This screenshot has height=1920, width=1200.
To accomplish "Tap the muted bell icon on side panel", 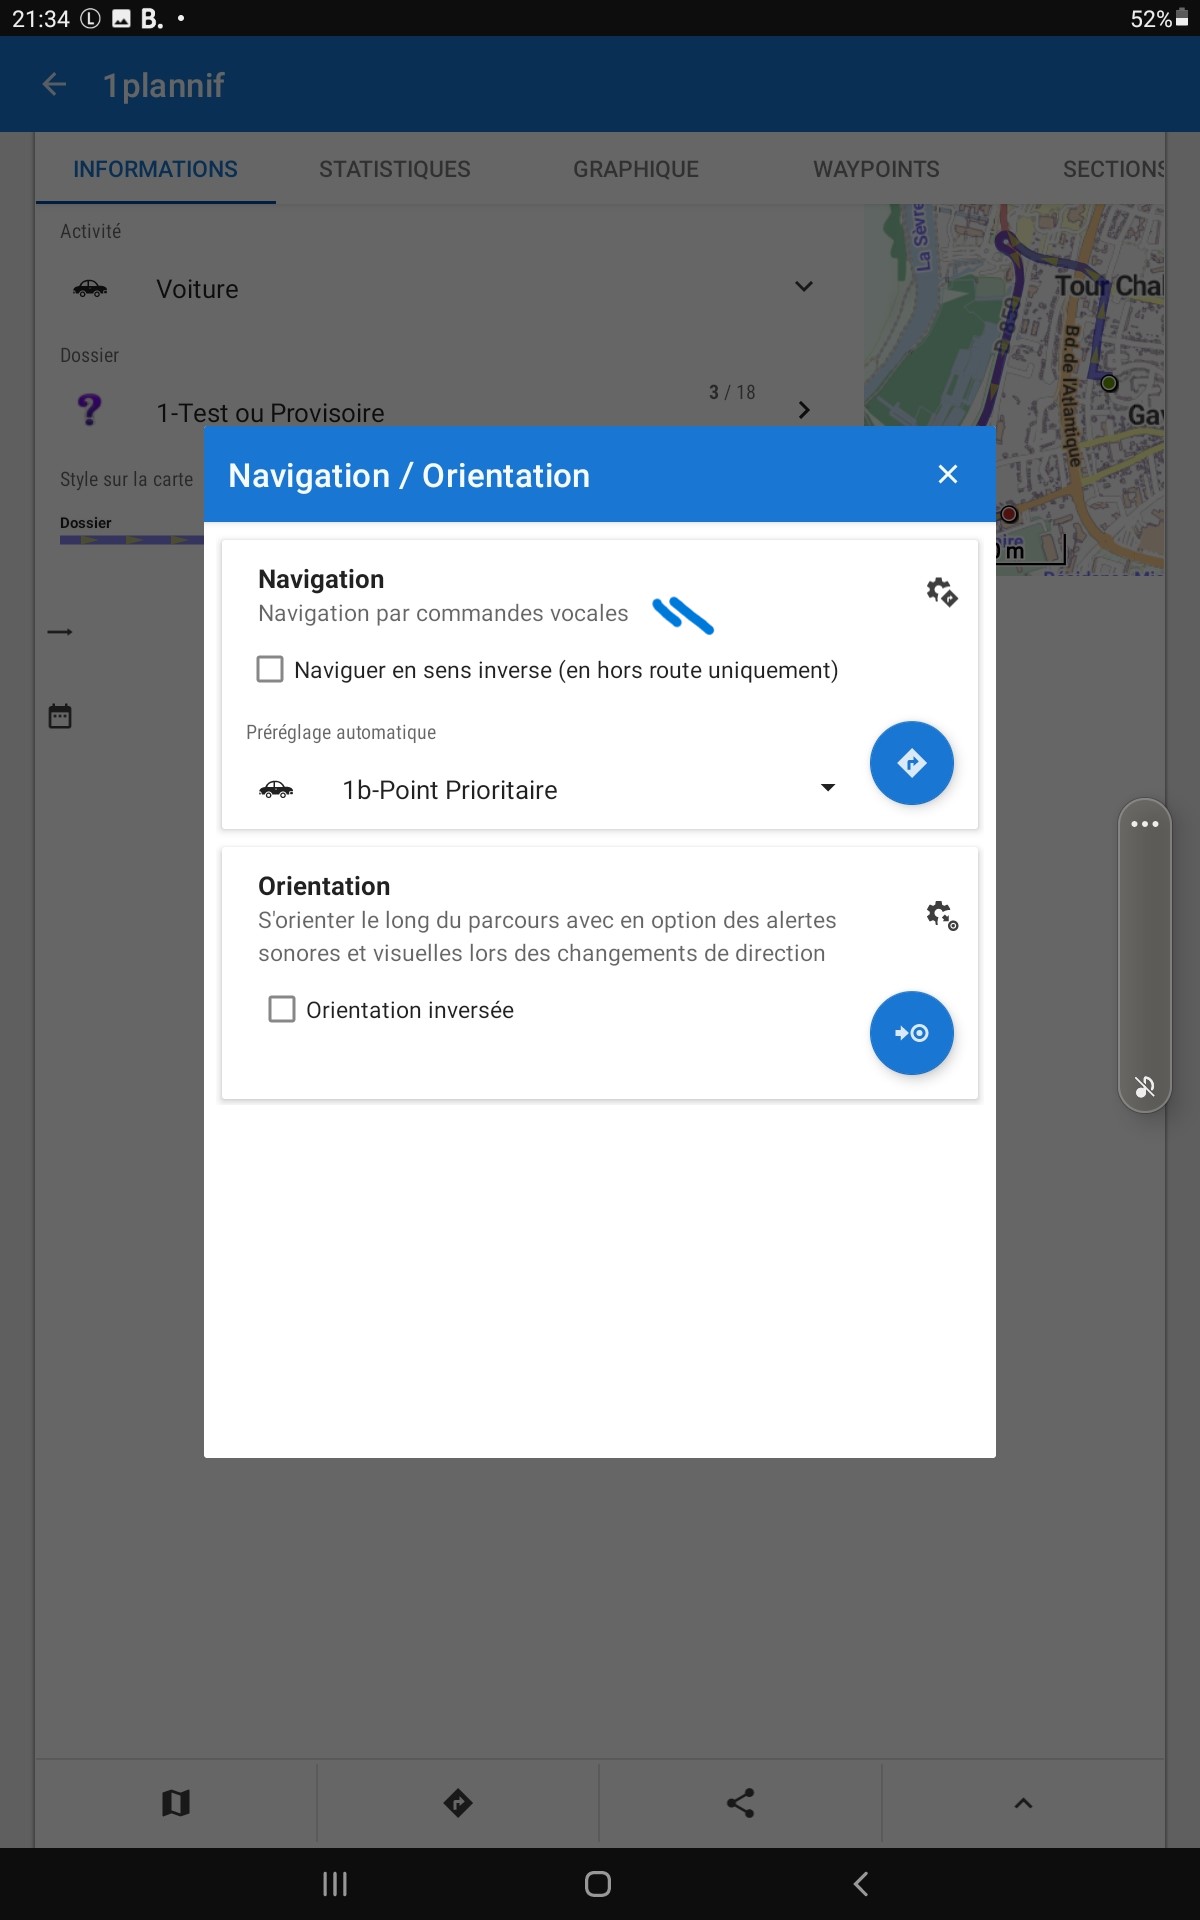I will tap(1145, 1086).
